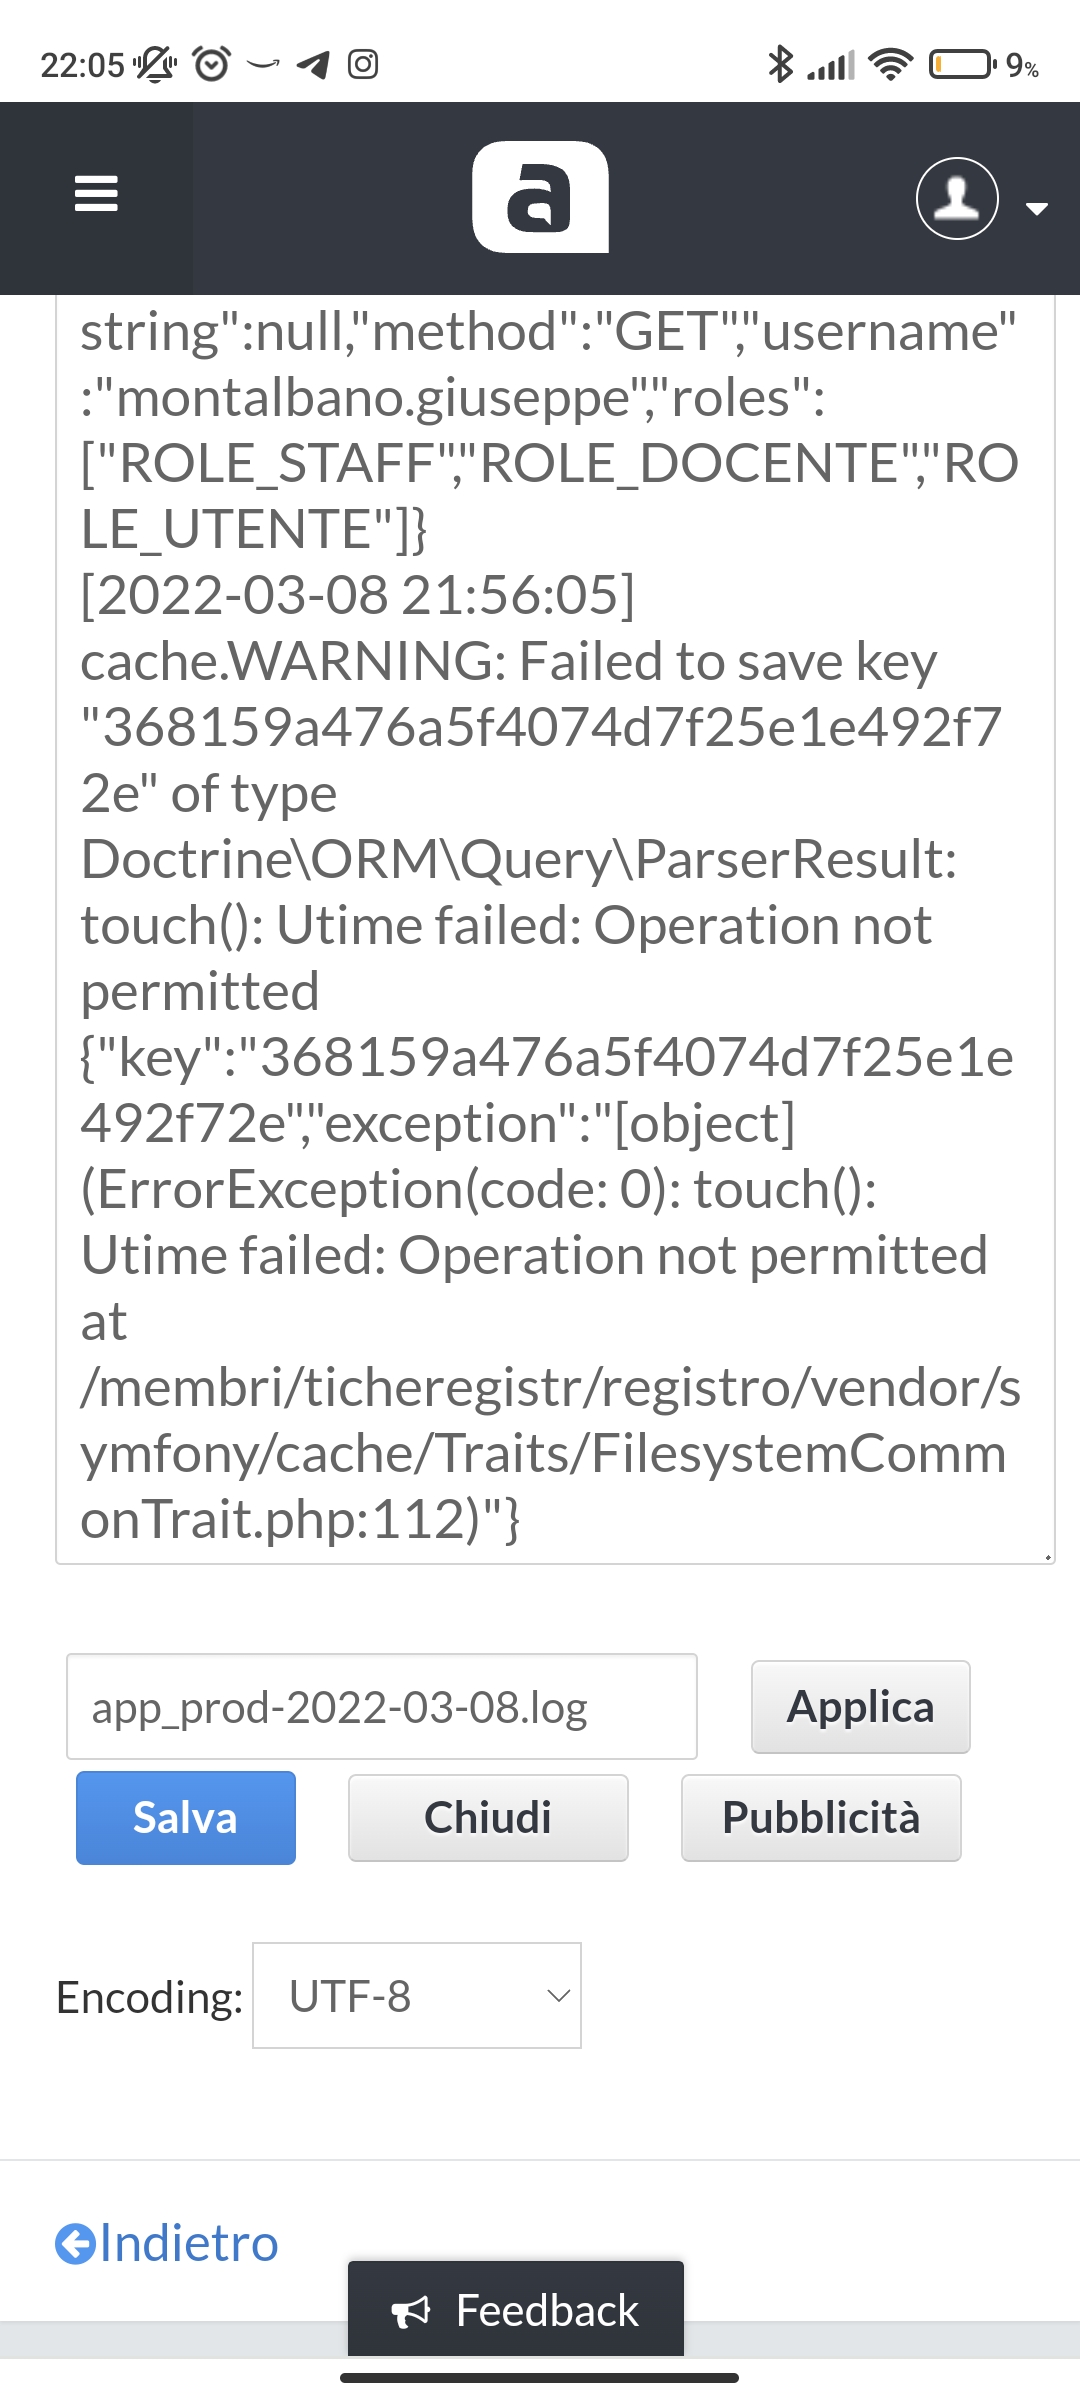Image resolution: width=1080 pixels, height=2400 pixels.
Task: Click the back arrow beside Indietro
Action: [x=74, y=2243]
